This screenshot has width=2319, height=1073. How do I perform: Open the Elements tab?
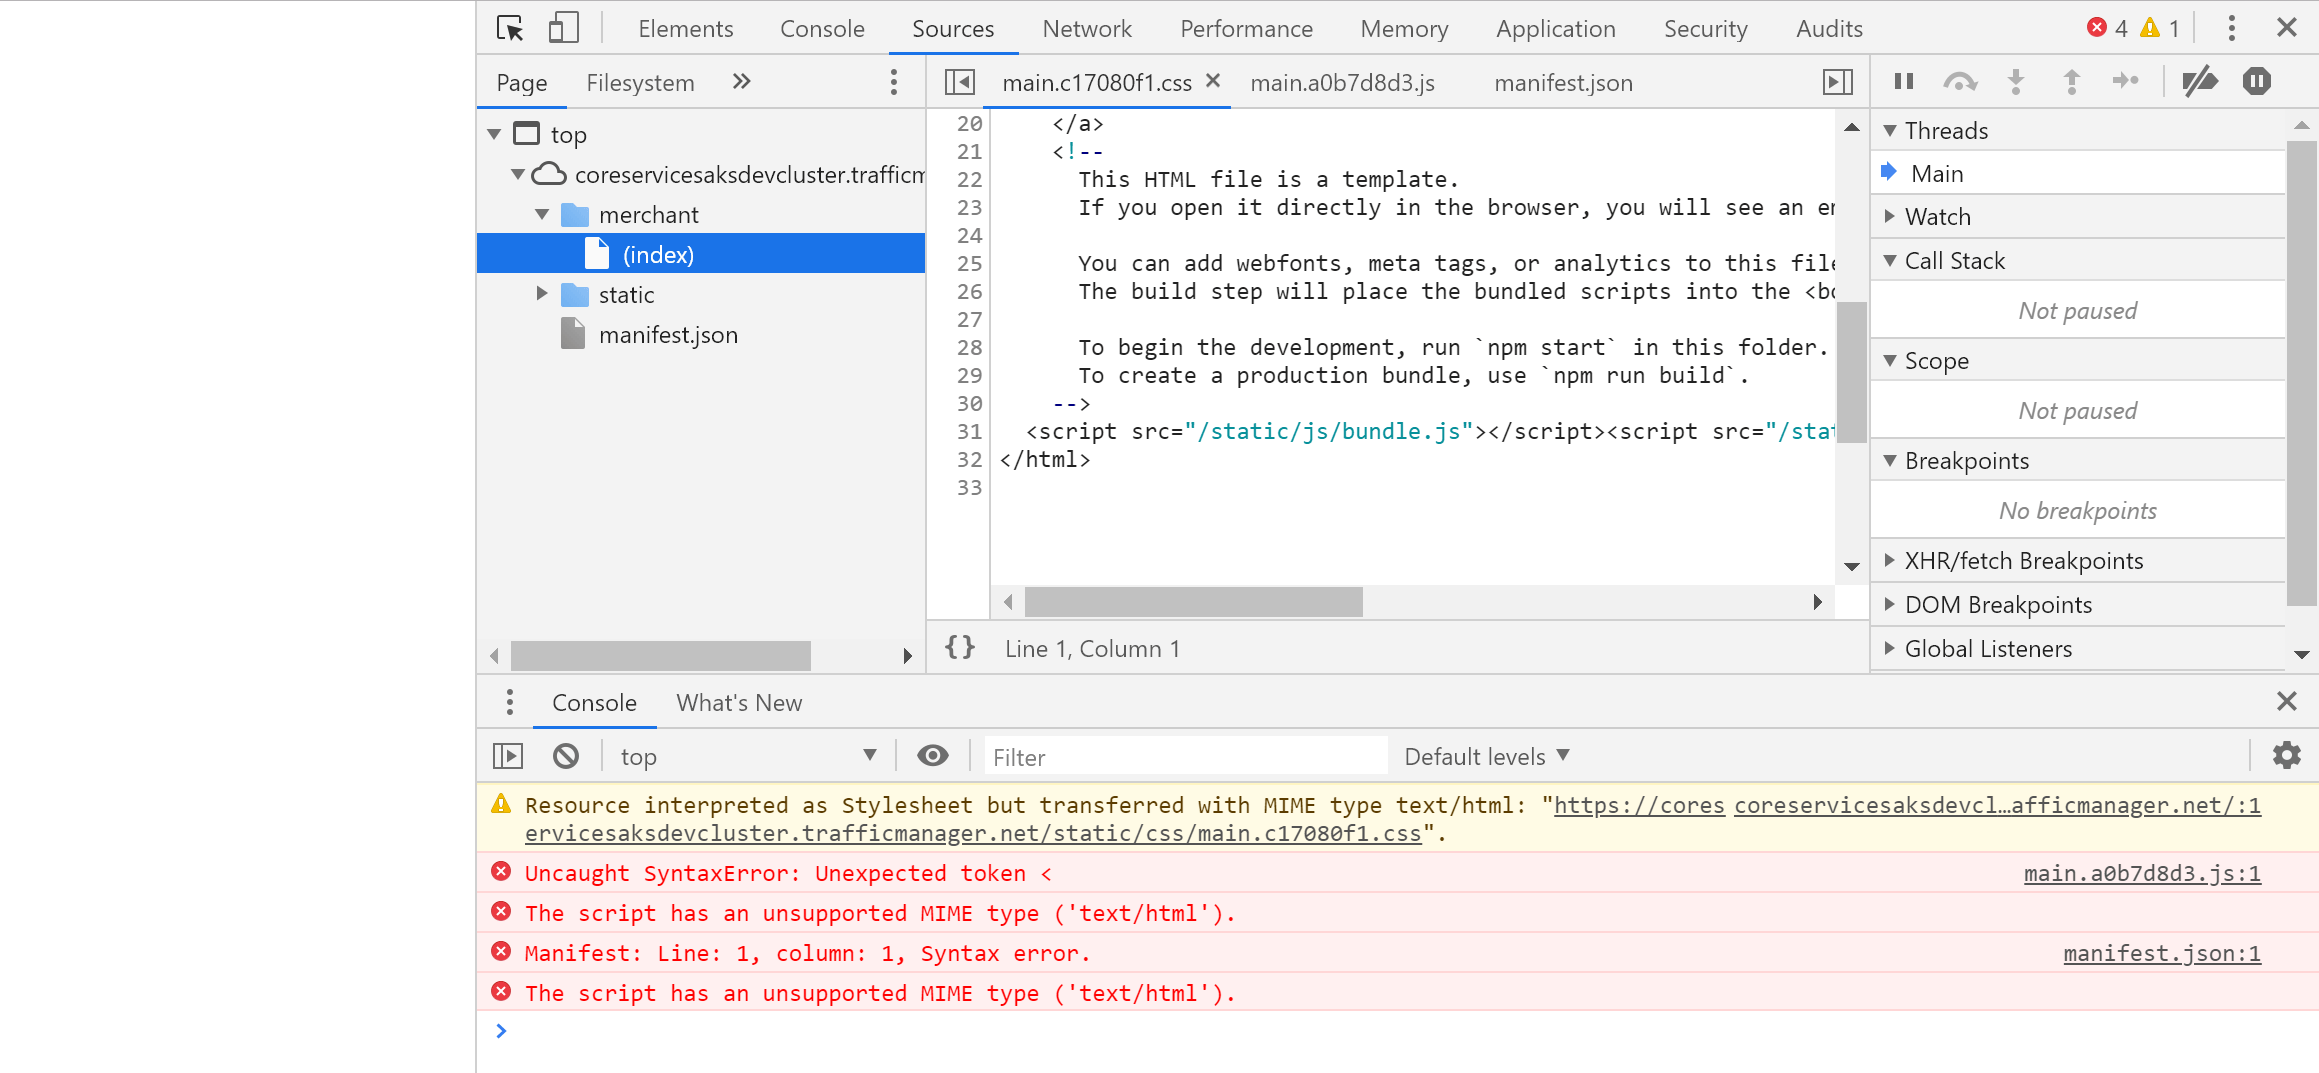pyautogui.click(x=685, y=29)
